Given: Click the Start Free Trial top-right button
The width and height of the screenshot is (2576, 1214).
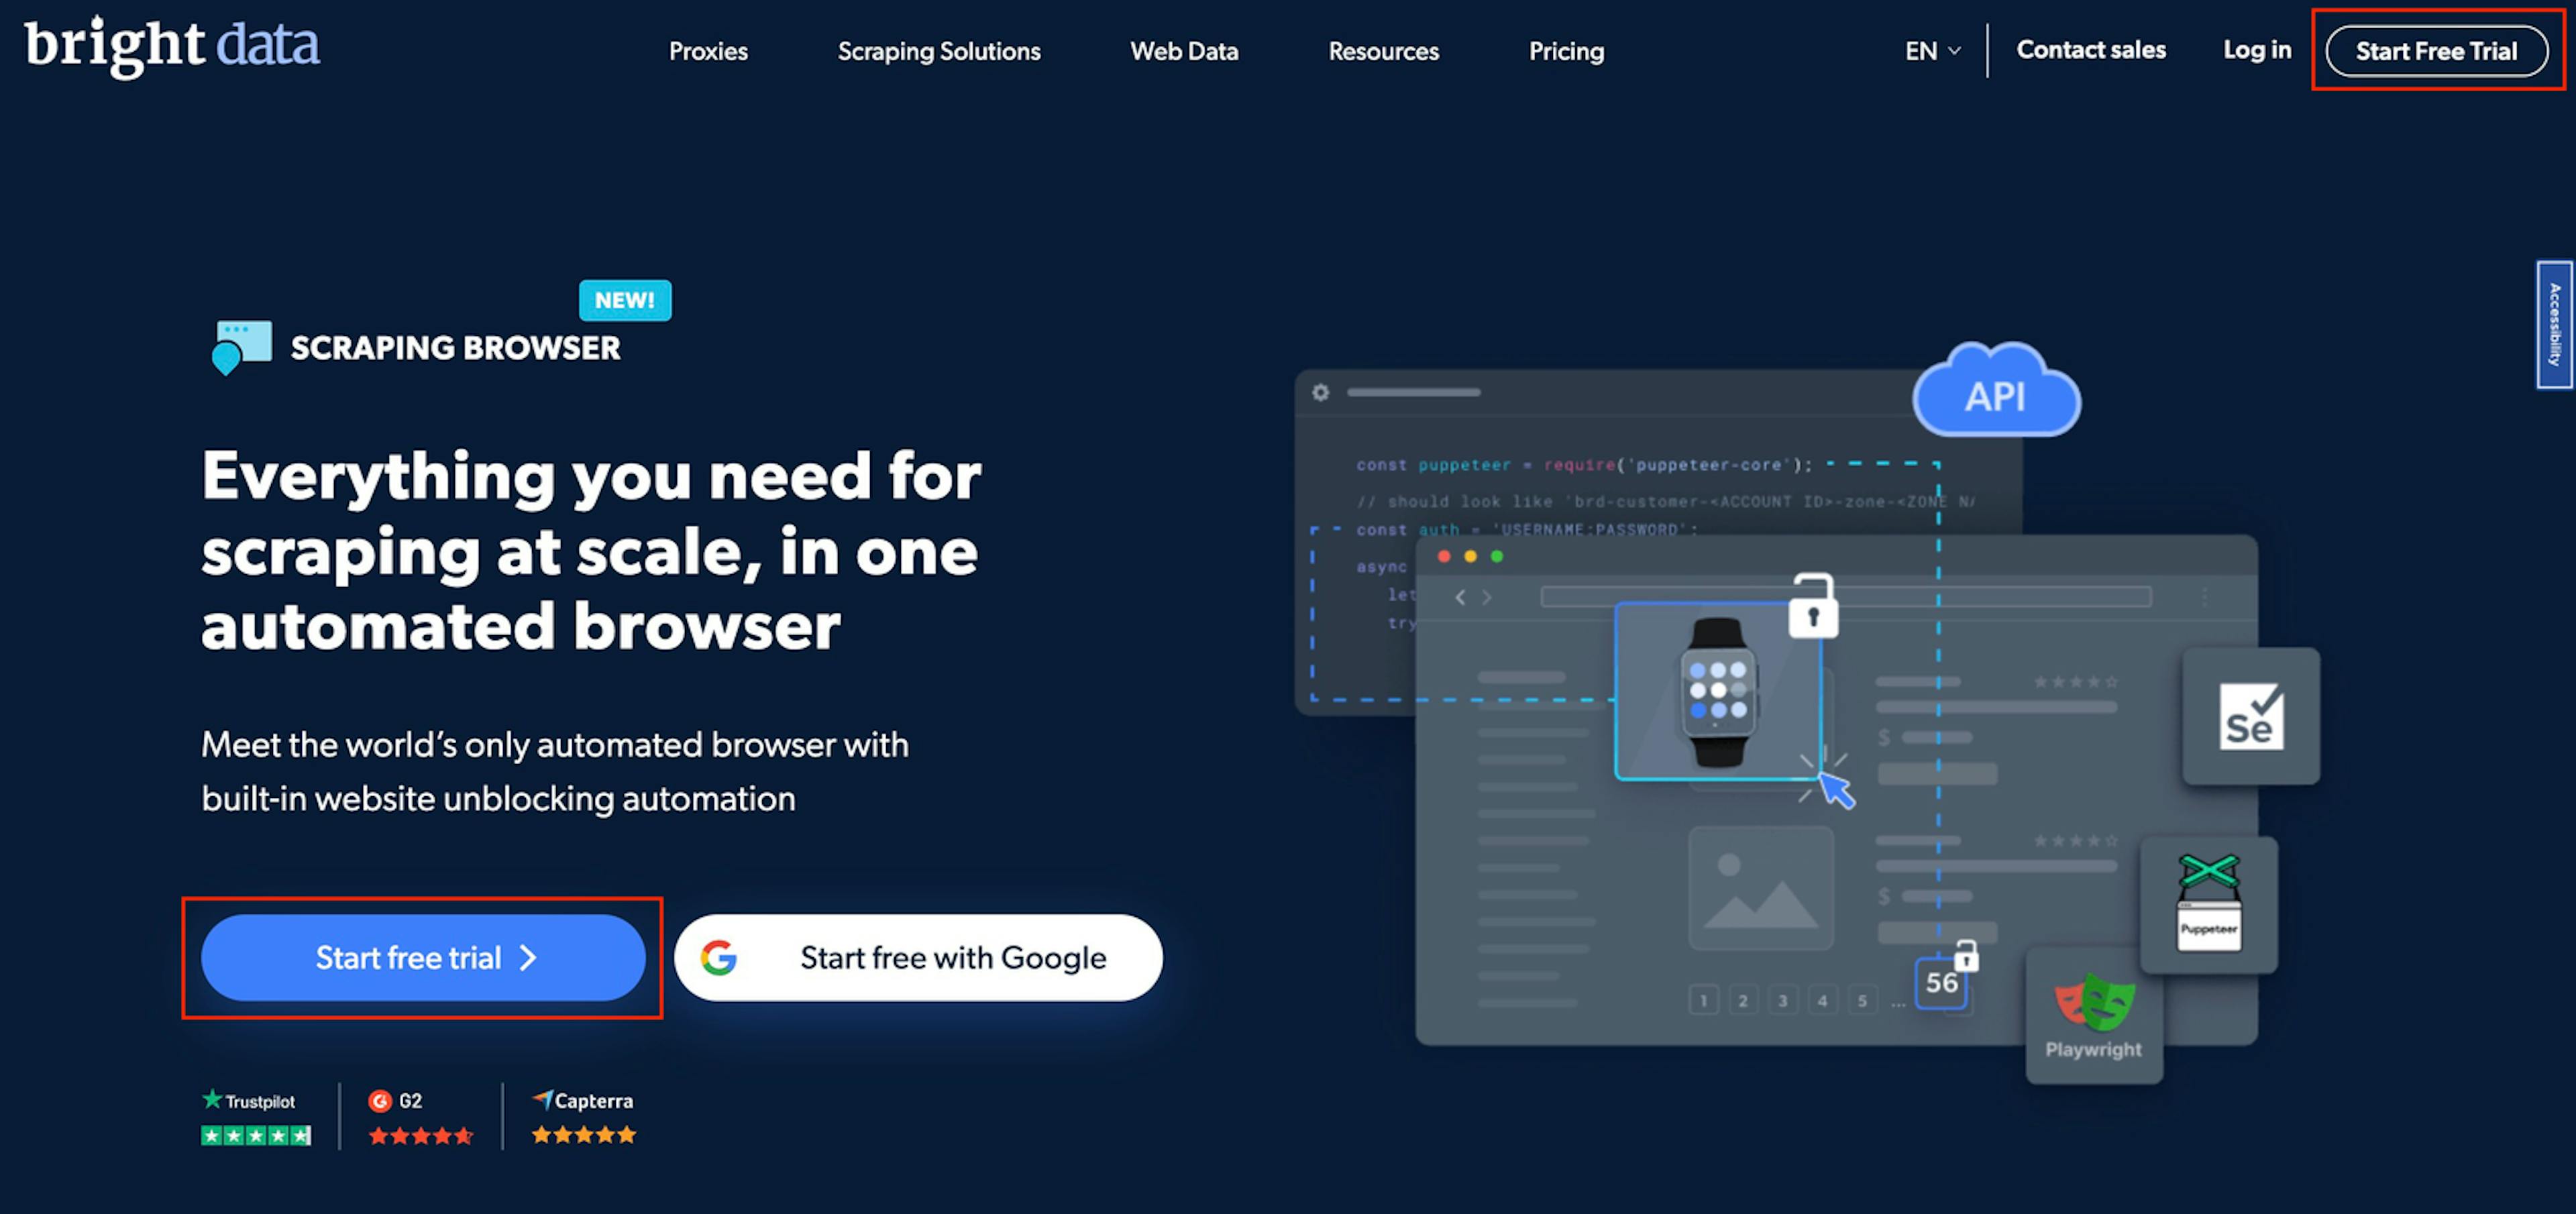Looking at the screenshot, I should (2438, 49).
